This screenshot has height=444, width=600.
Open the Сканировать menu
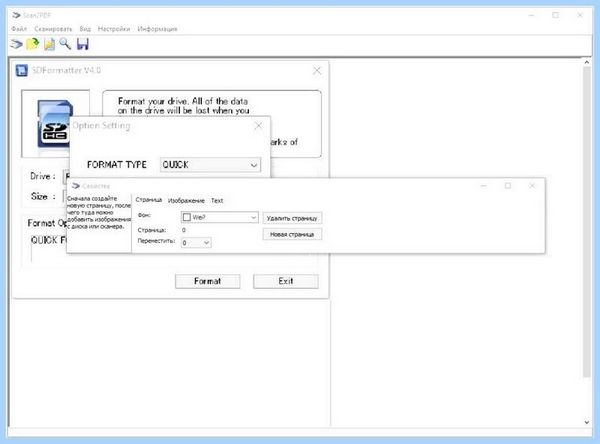(x=53, y=29)
